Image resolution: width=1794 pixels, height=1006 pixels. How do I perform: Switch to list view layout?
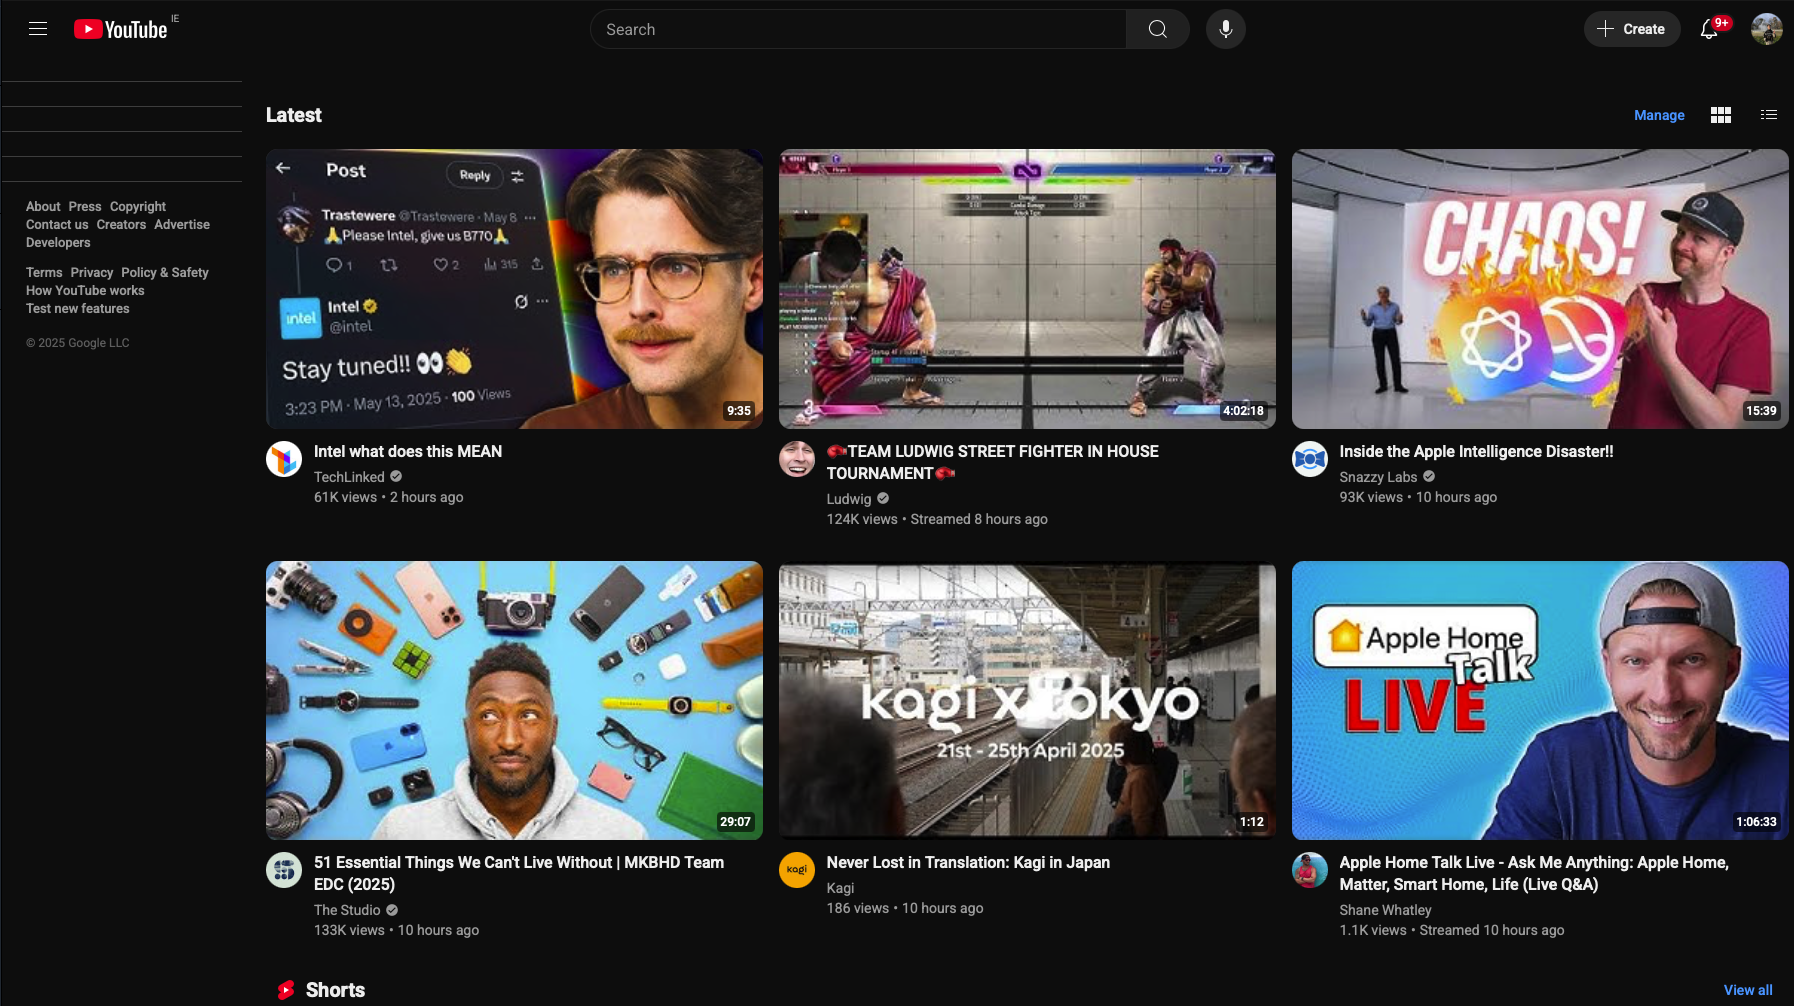1768,115
